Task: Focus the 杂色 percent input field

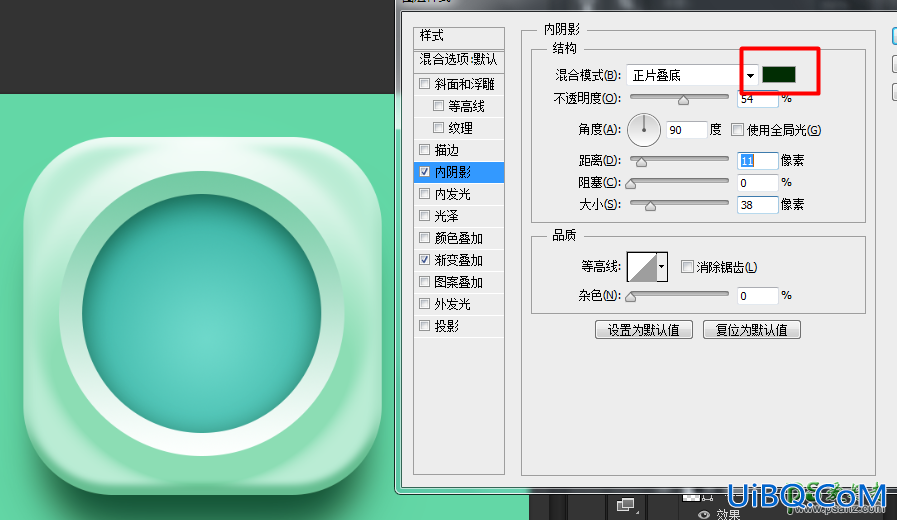Action: pyautogui.click(x=758, y=296)
